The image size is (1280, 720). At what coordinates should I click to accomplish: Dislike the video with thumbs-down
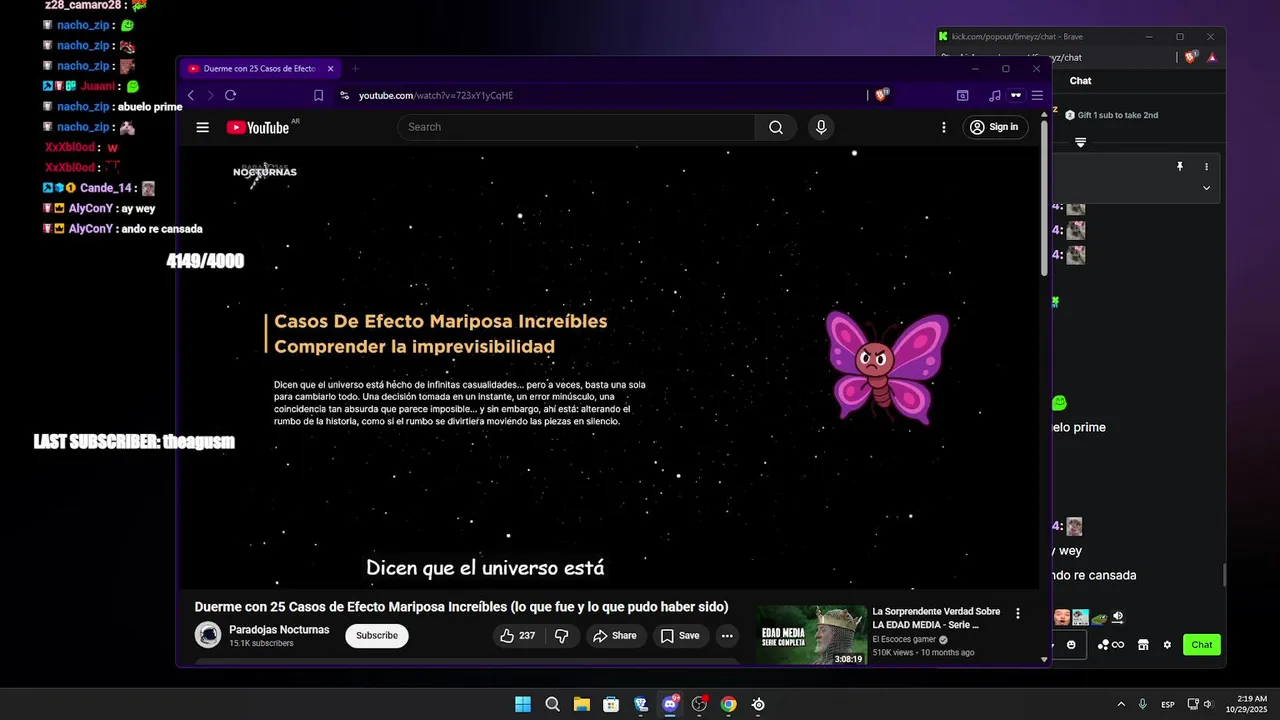562,635
